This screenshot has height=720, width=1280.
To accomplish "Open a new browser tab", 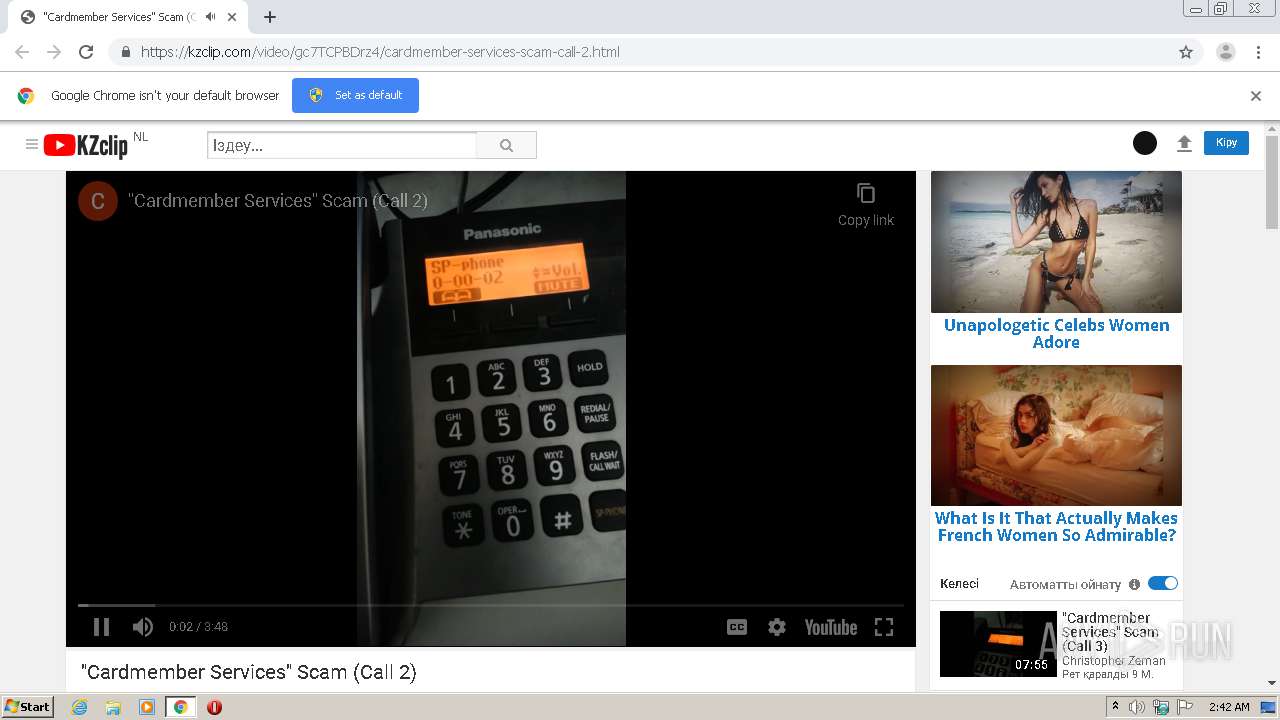I will [x=270, y=17].
